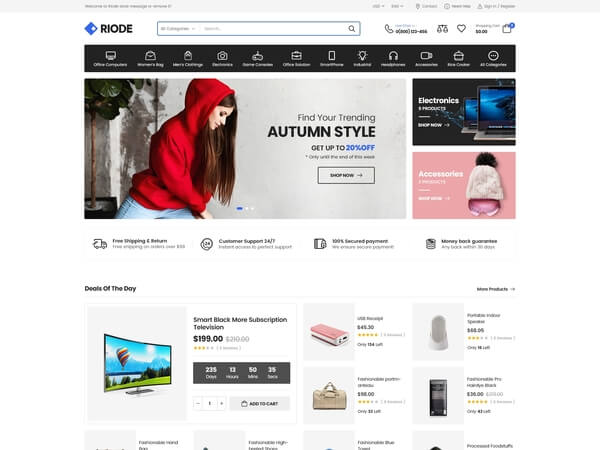Open the USB Receipt product thumbnail
The image size is (600, 450).
point(329,333)
